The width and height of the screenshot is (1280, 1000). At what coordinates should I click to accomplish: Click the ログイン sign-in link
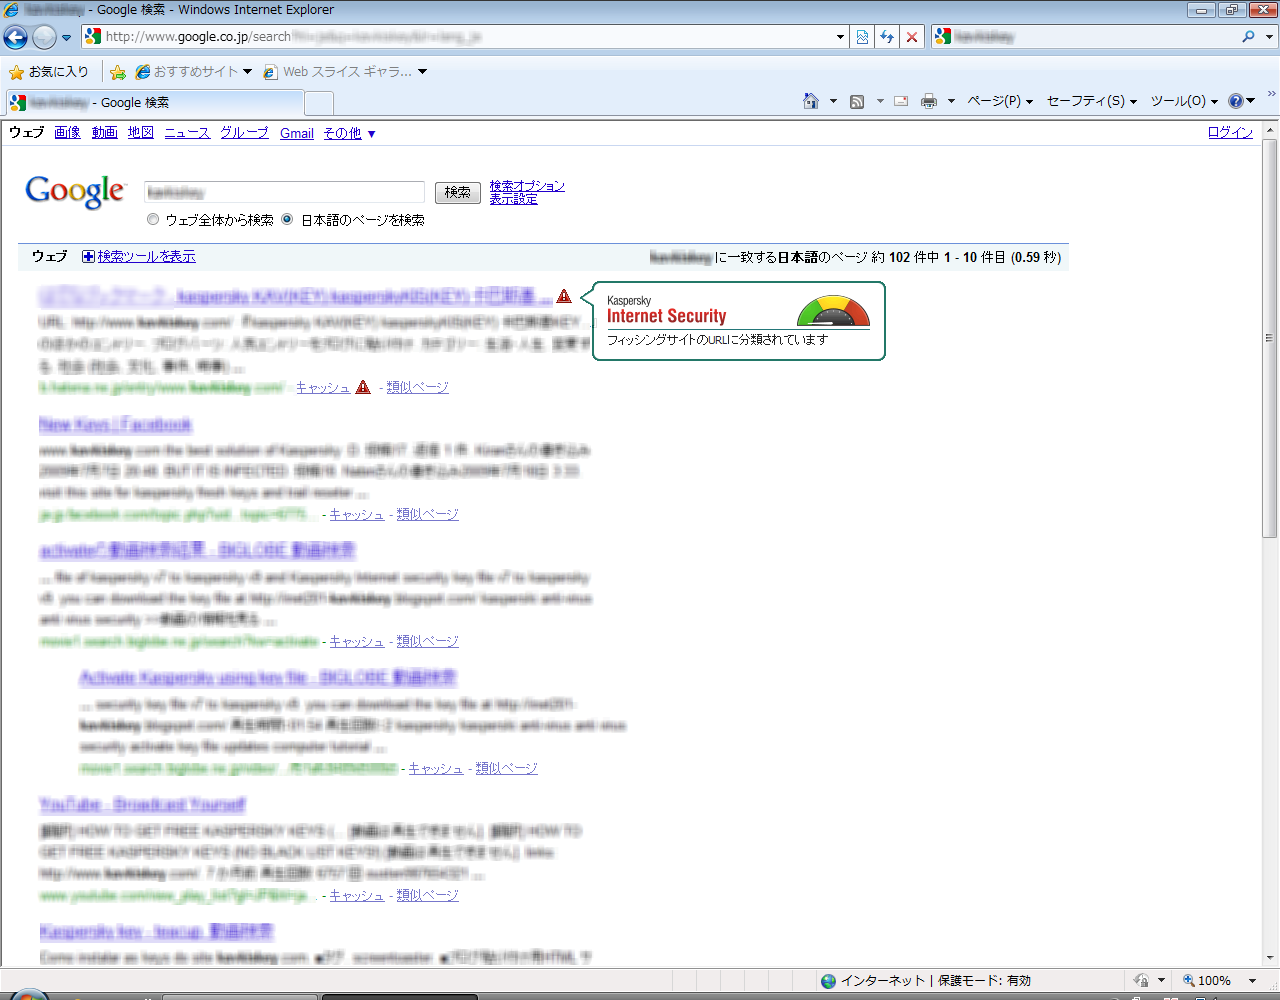pos(1230,132)
